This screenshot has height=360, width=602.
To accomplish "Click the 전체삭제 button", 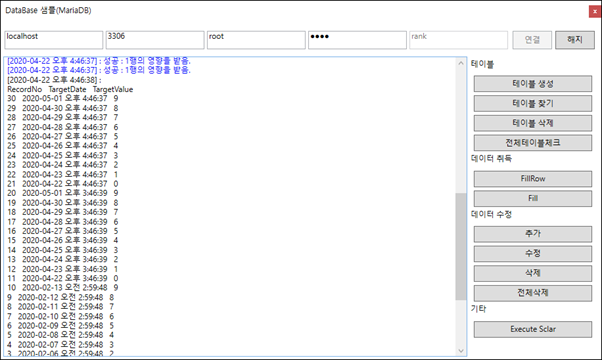I will pos(533,293).
